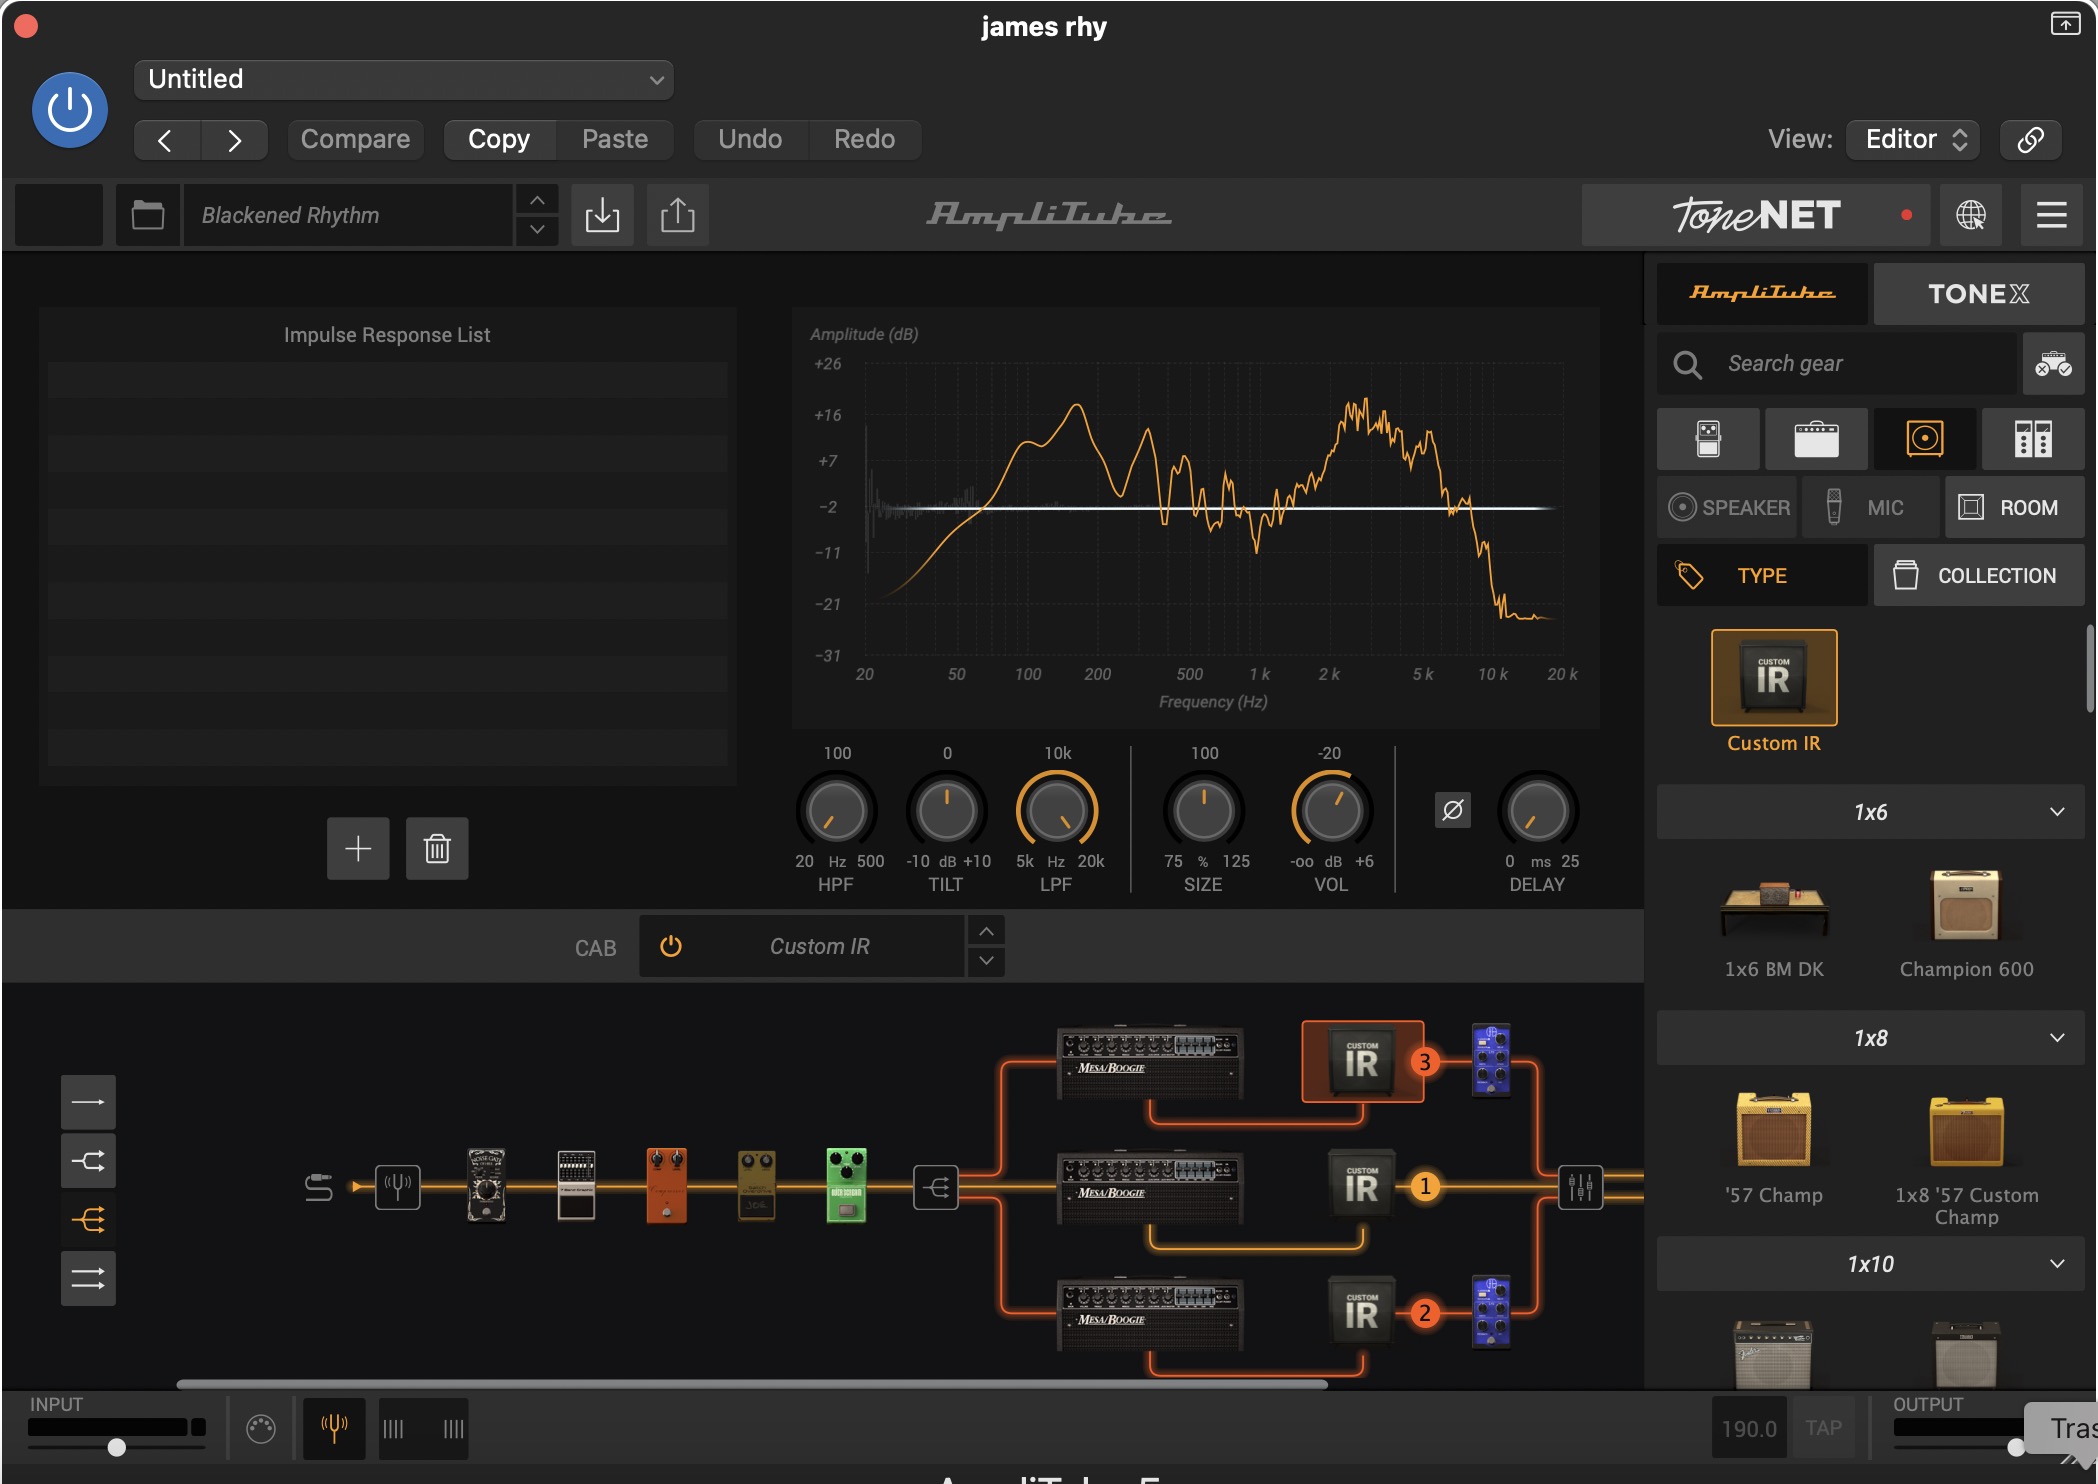The image size is (2098, 1484).
Task: Click the globe web icon
Action: click(x=1971, y=215)
